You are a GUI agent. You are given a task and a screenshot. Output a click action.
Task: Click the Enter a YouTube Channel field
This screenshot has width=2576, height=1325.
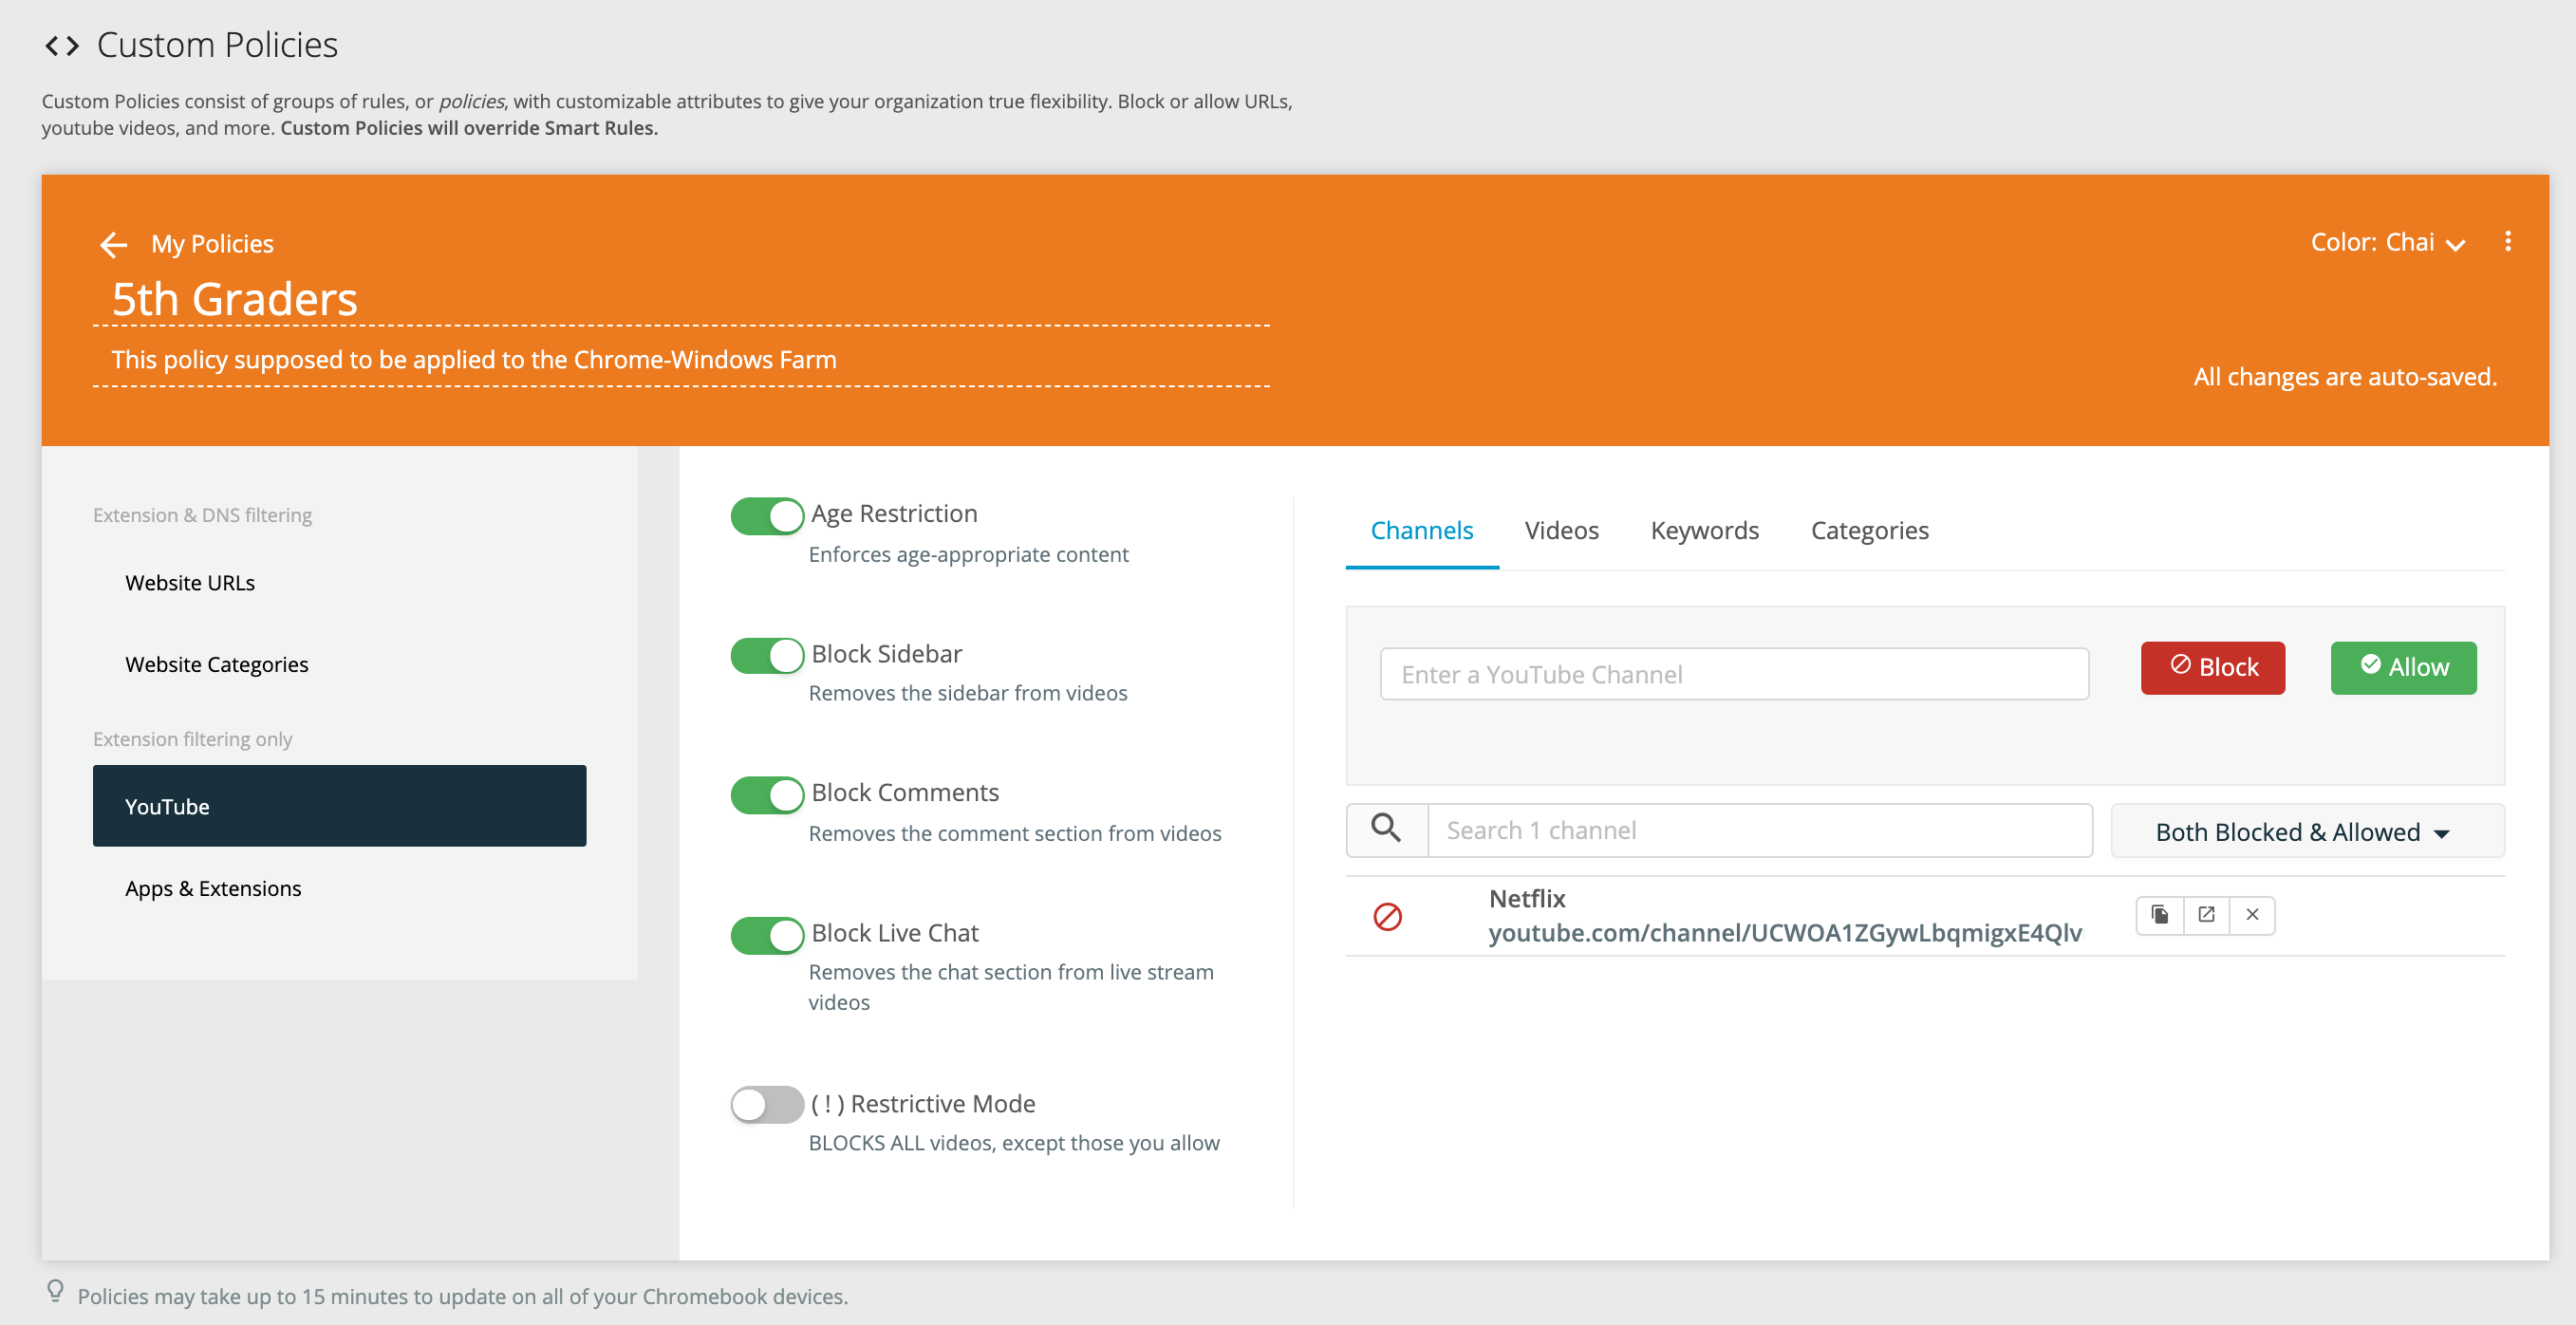tap(1734, 674)
